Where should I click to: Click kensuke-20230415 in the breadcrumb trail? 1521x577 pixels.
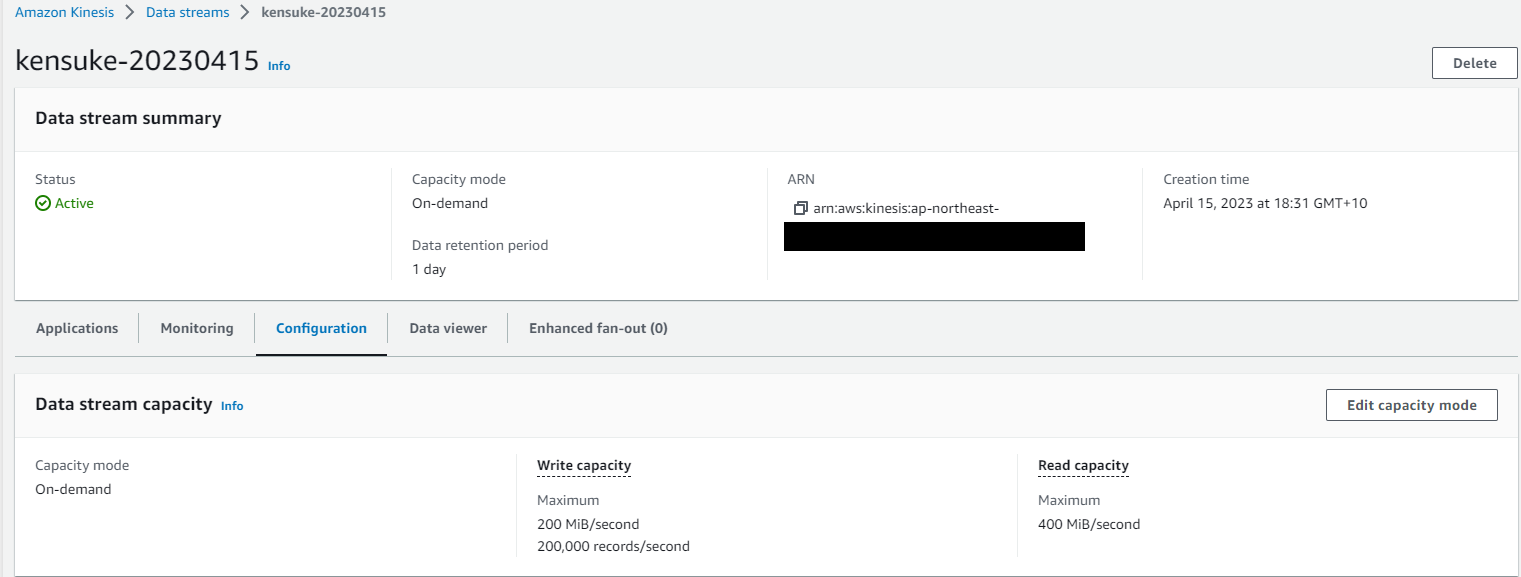point(323,13)
